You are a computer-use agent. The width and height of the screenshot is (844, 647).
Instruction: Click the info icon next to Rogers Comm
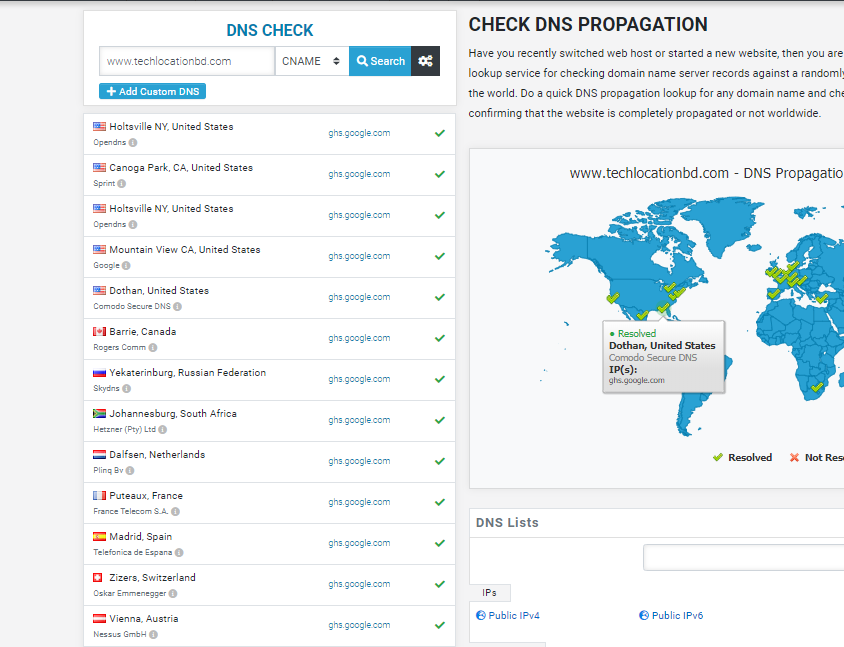tap(153, 348)
